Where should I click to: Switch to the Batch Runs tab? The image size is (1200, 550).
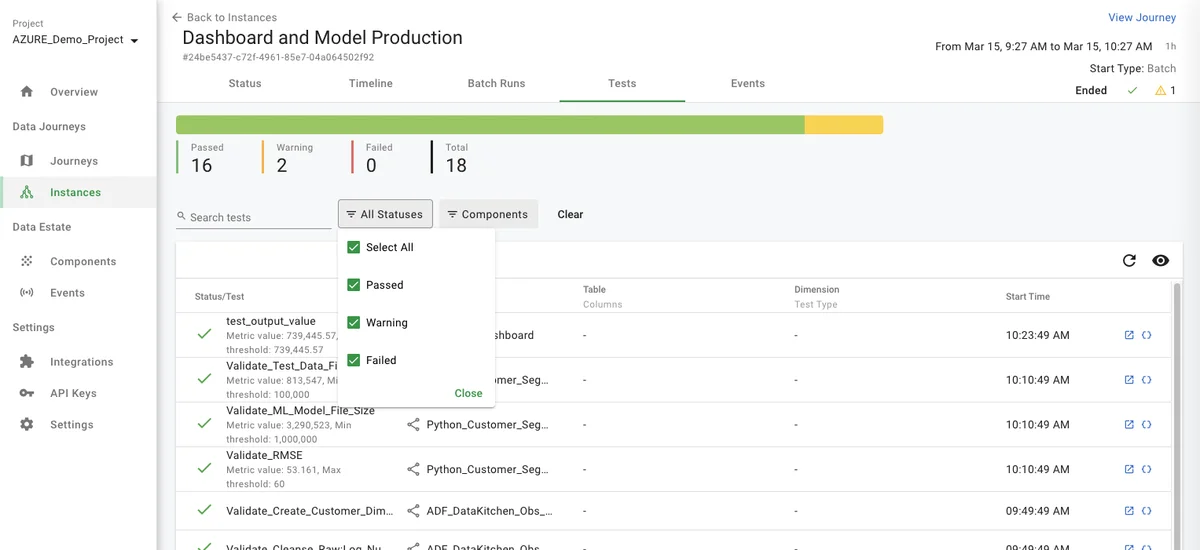(496, 84)
